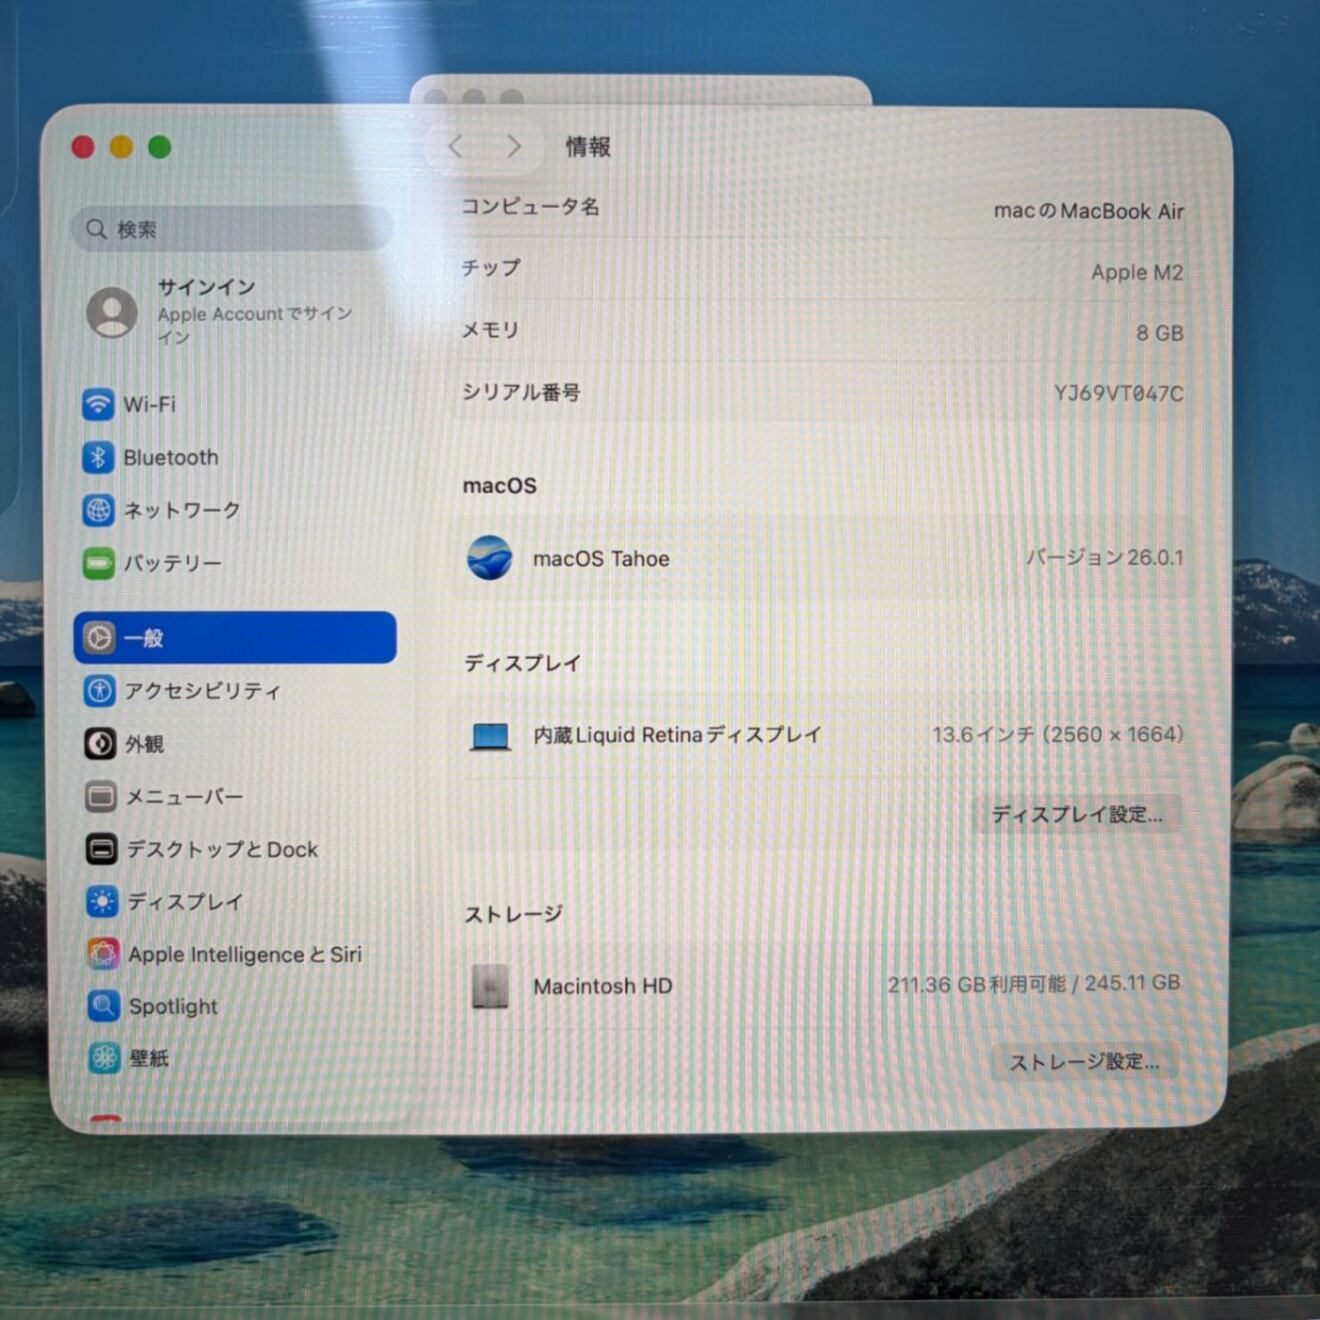Screen dimensions: 1320x1320
Task: Select the 外観 appearance icon
Action: pos(100,743)
